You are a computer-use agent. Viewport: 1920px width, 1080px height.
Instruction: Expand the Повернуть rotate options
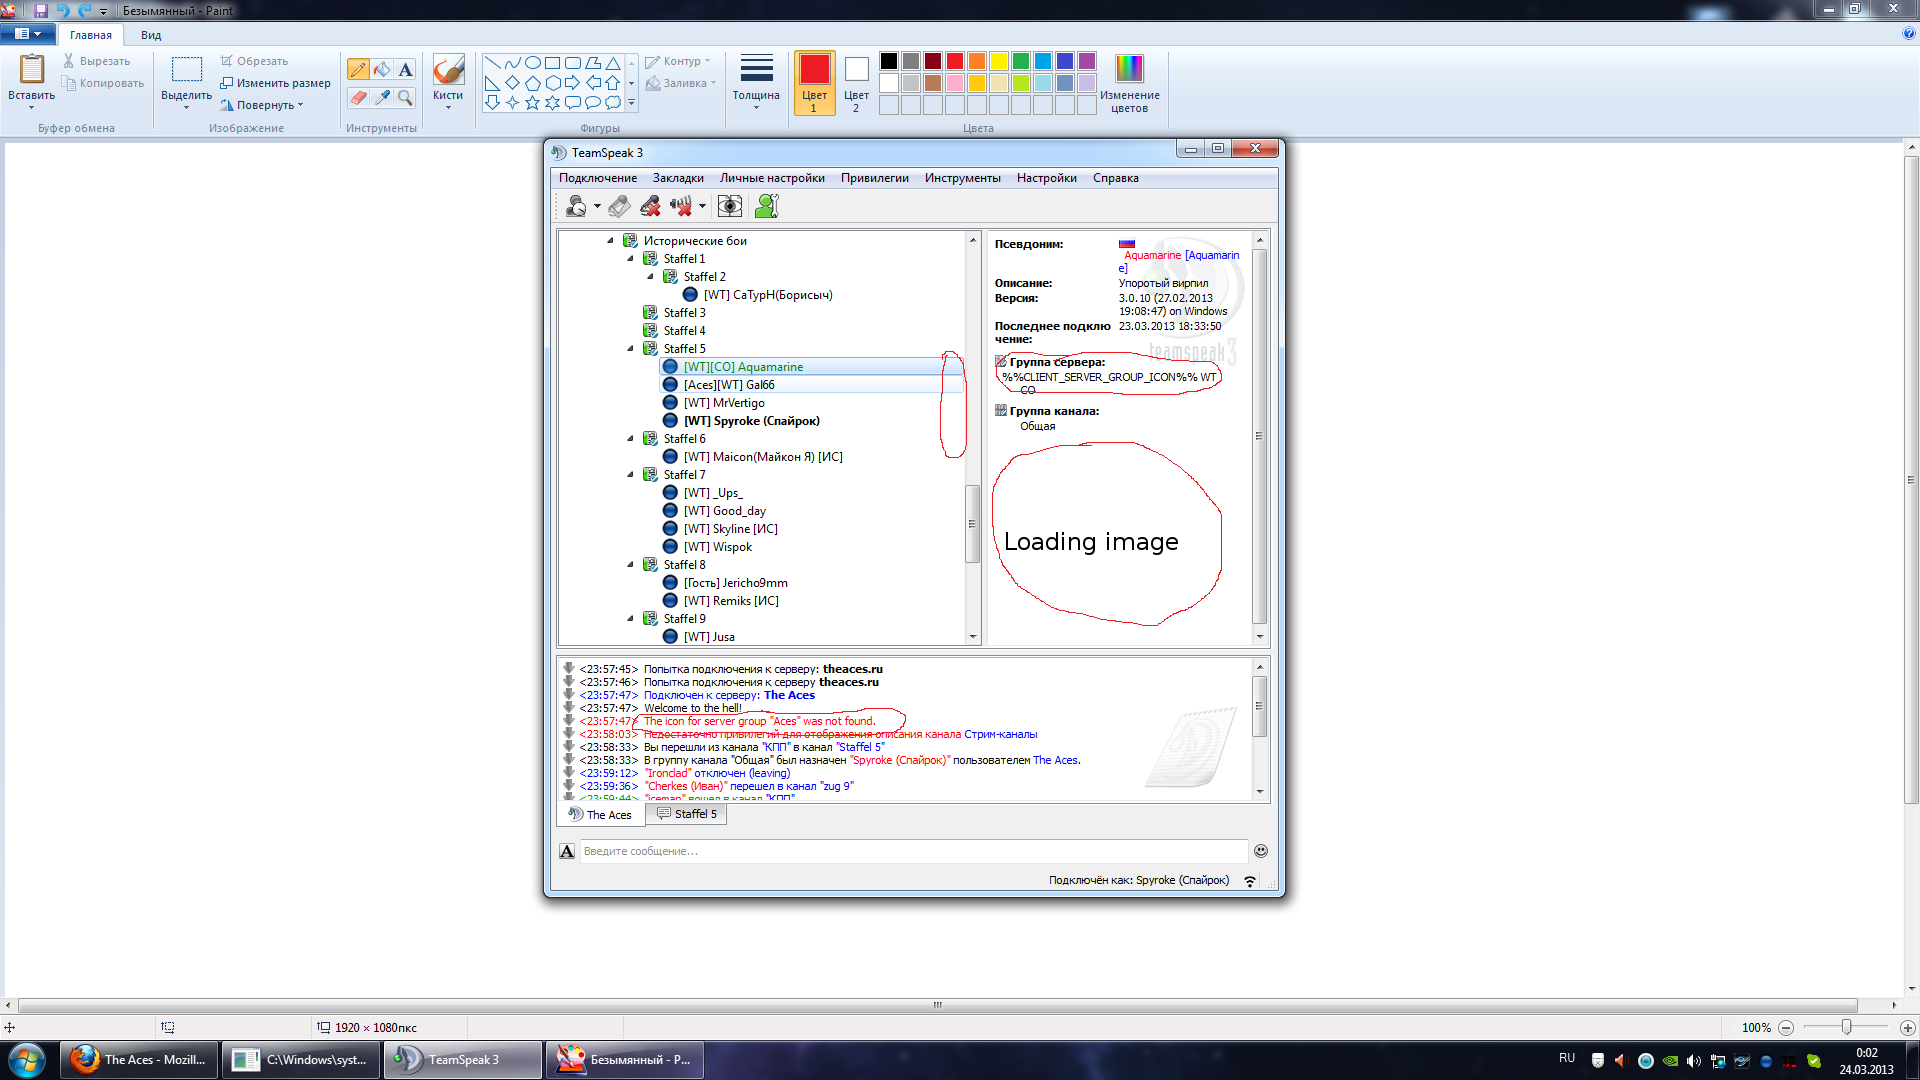(x=264, y=105)
